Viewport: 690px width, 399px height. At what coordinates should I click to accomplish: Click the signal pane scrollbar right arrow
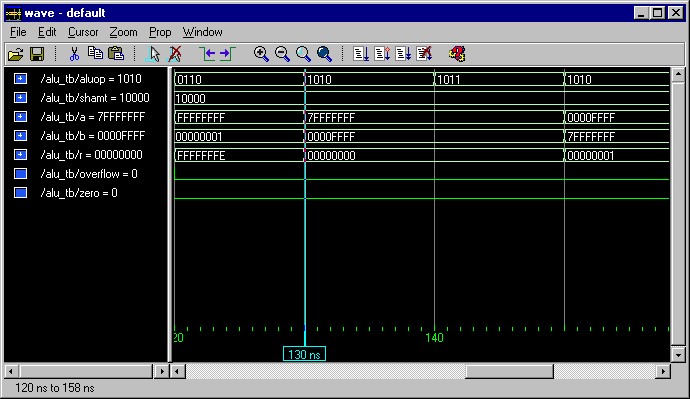coord(161,372)
